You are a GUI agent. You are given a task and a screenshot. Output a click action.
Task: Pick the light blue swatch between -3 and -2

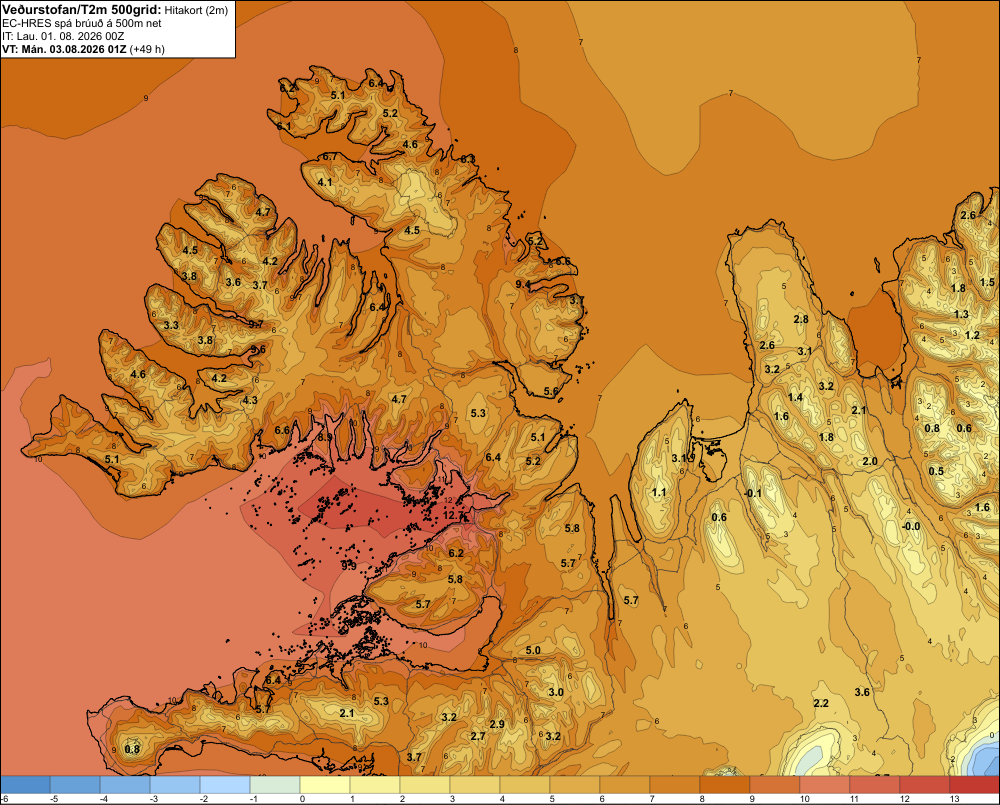[175, 784]
